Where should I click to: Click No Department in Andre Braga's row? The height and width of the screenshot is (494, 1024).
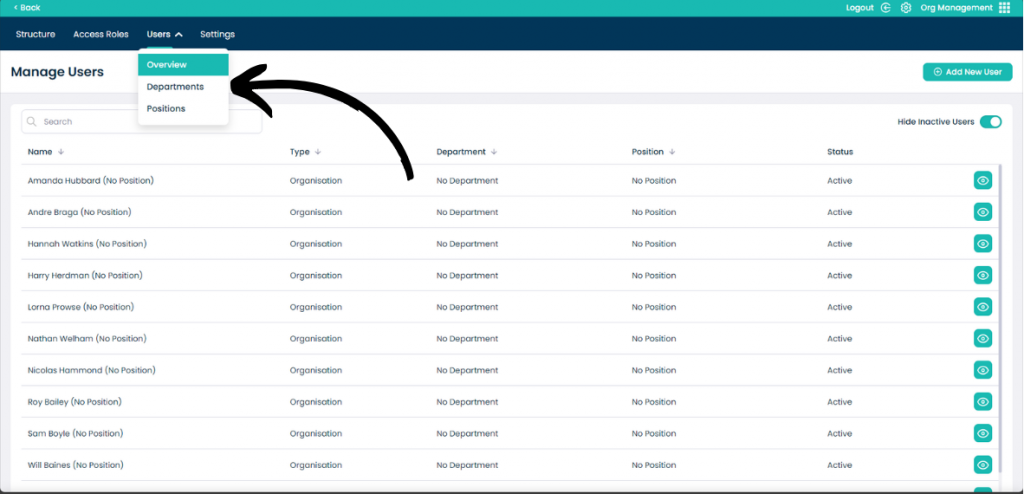coord(467,212)
